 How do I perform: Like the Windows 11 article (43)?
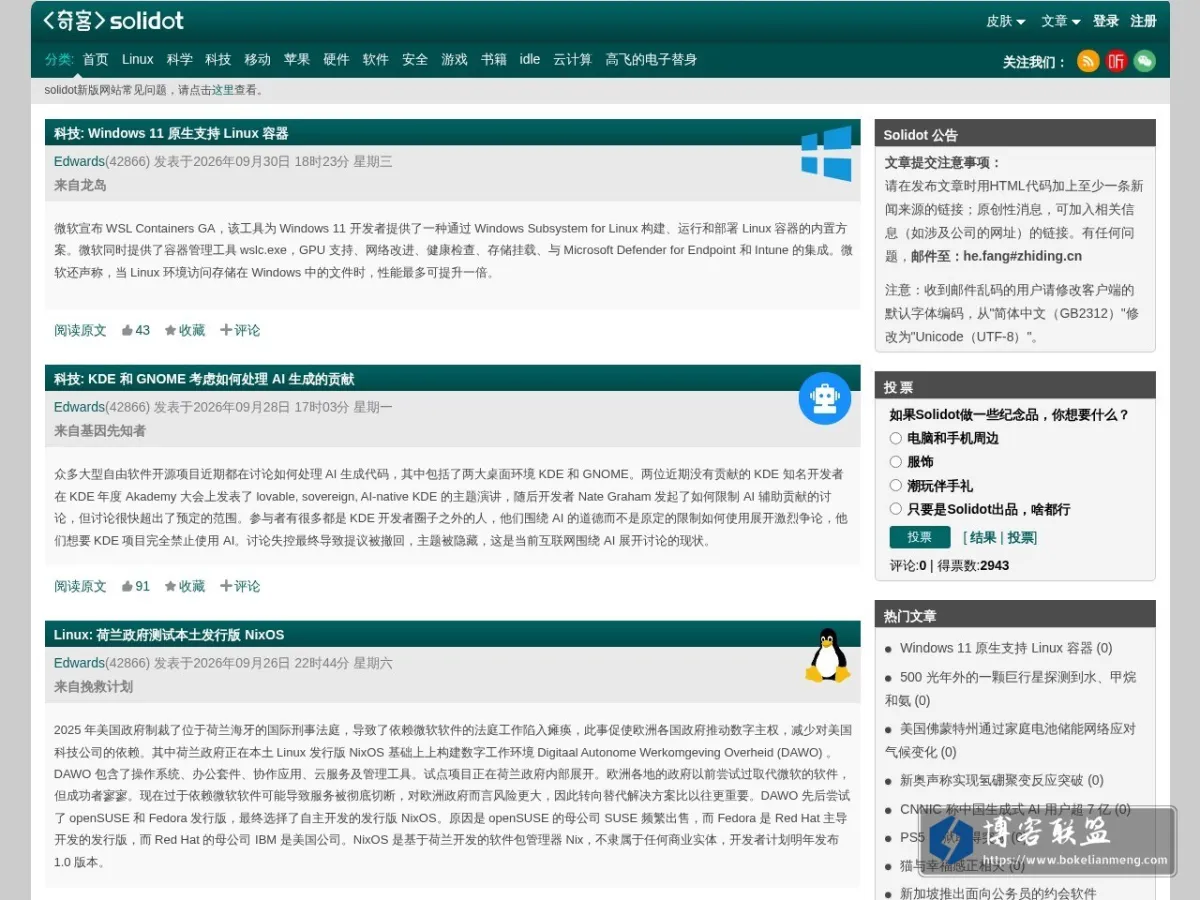pos(135,330)
